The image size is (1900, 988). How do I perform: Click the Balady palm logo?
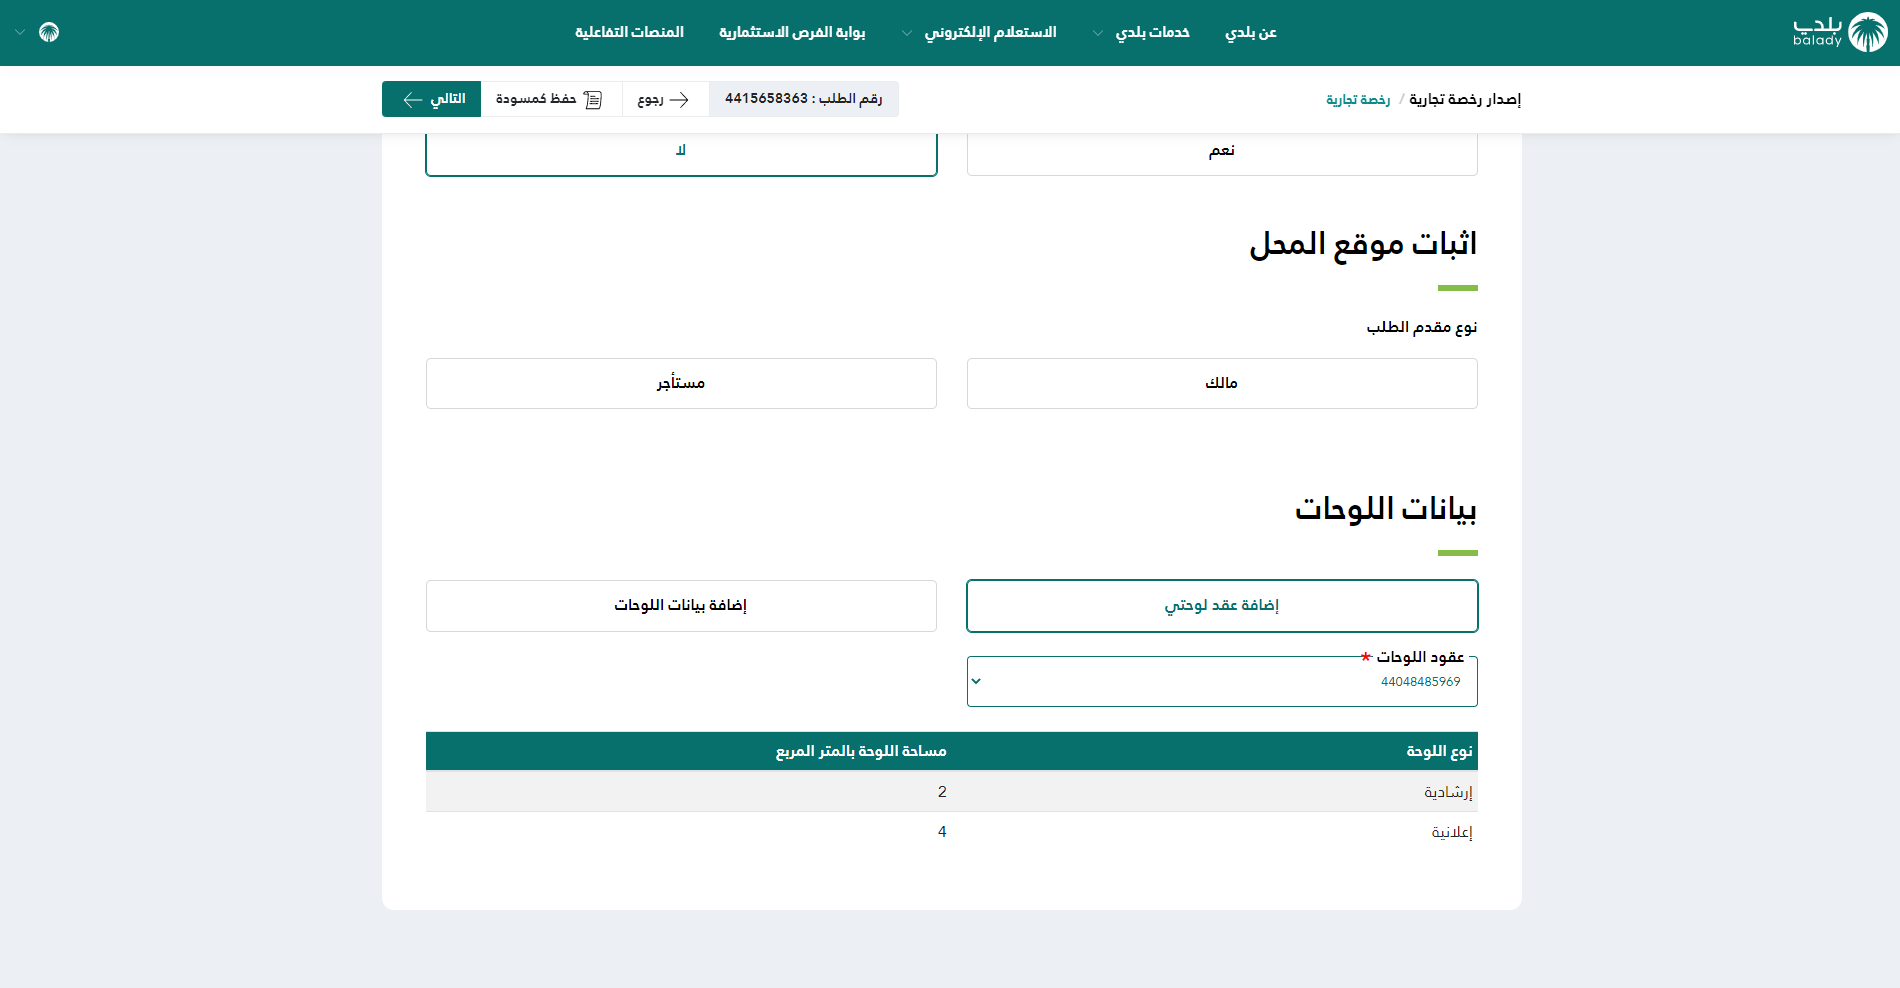tap(1866, 32)
